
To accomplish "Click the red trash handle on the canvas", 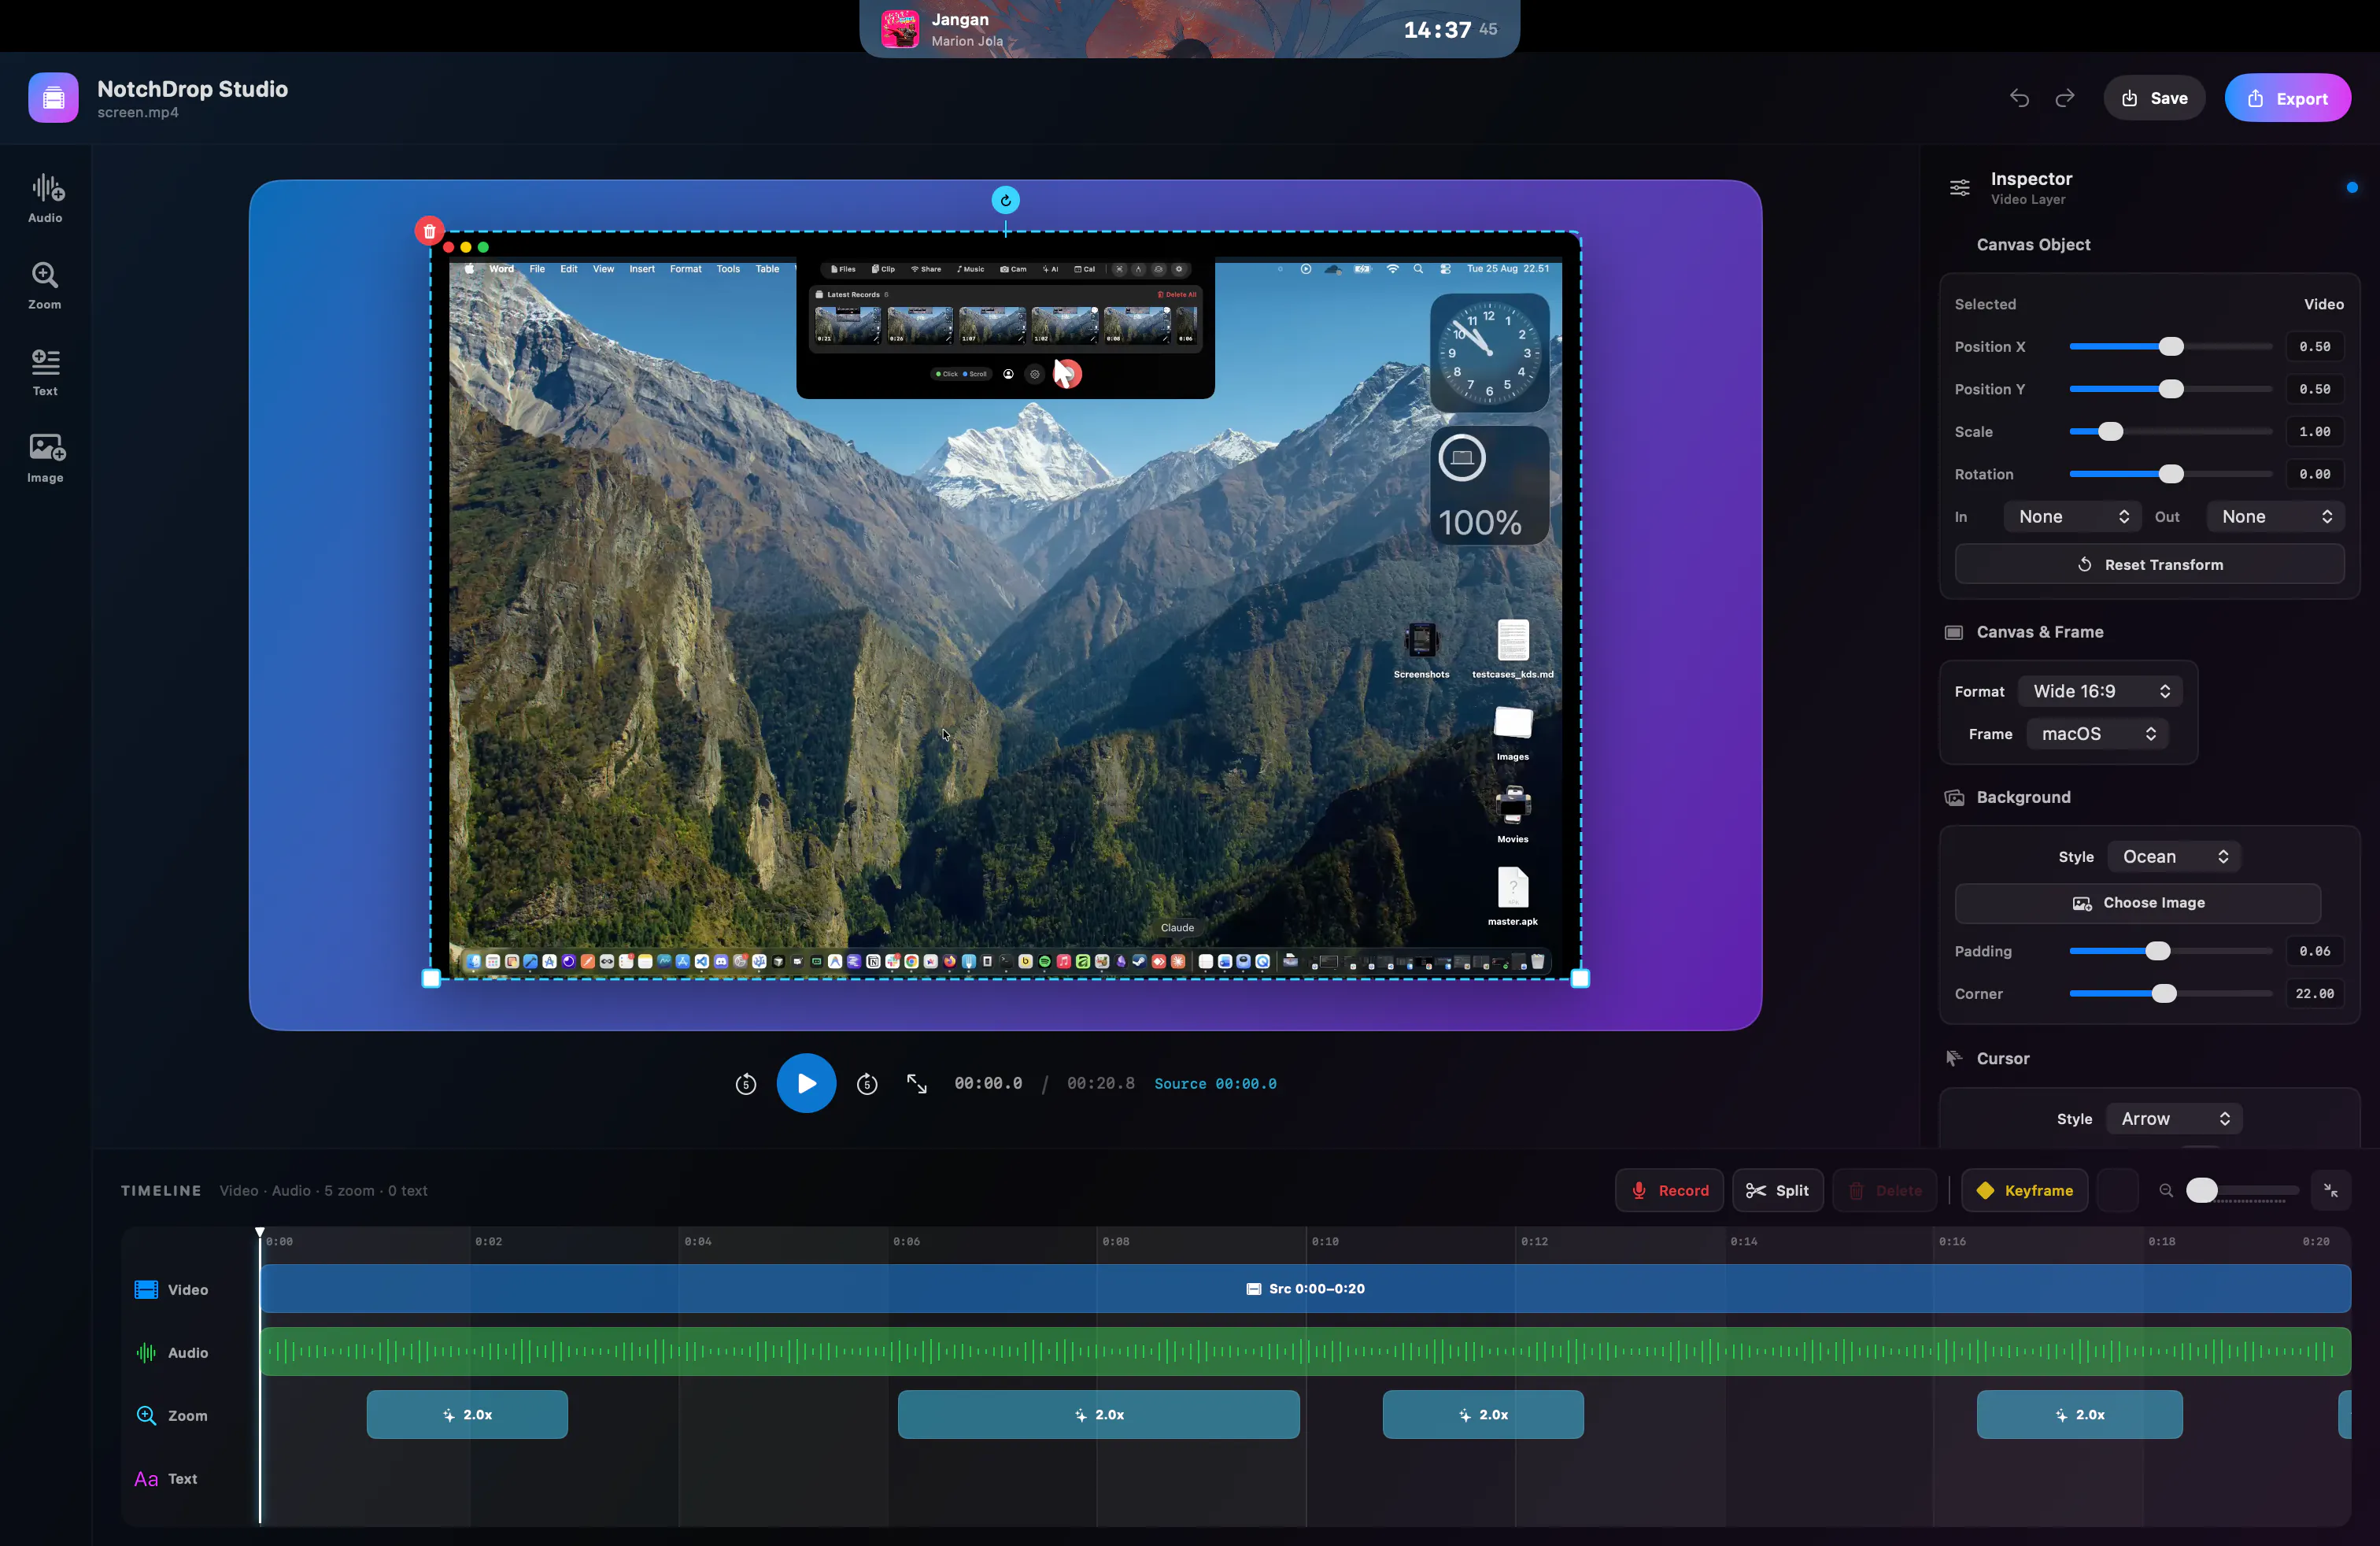I will (x=429, y=231).
